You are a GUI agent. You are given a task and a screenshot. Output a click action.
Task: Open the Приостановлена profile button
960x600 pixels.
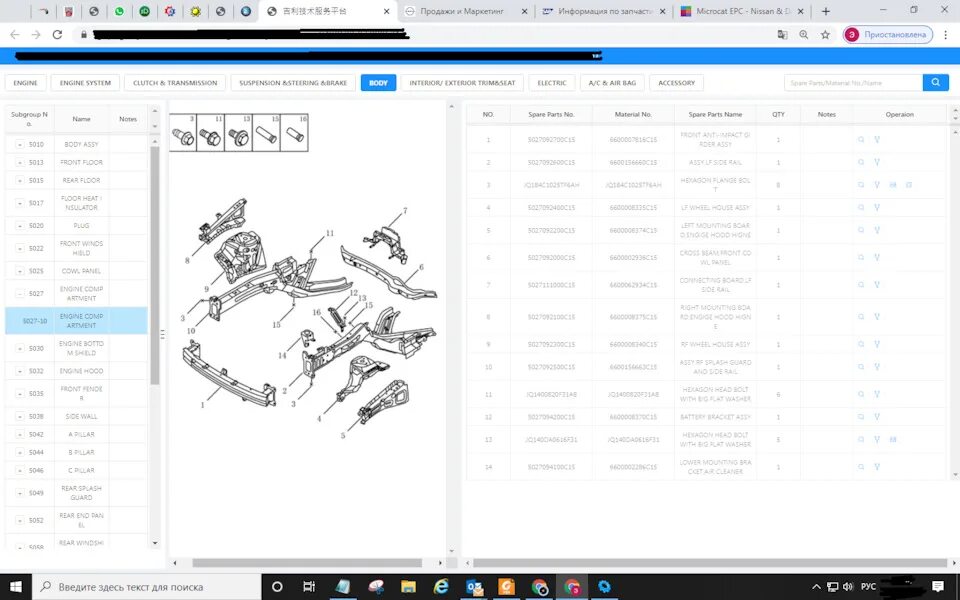tap(888, 35)
